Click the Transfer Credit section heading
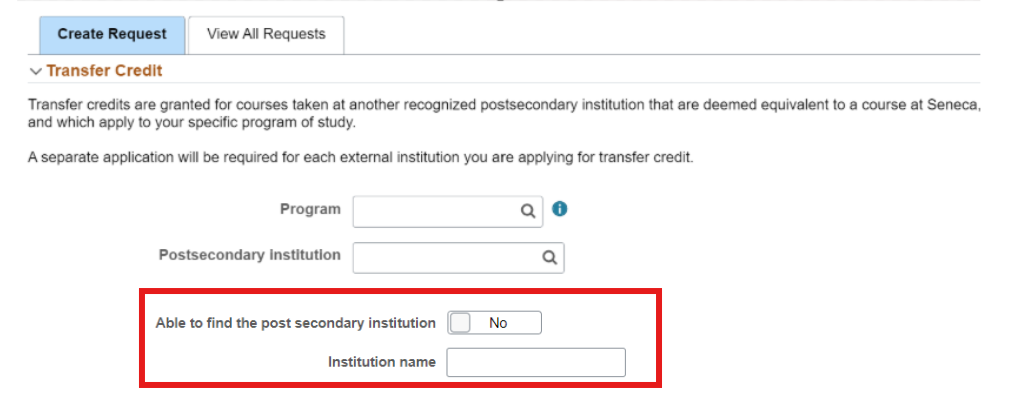Screen dimensions: 1015x414 click(104, 71)
